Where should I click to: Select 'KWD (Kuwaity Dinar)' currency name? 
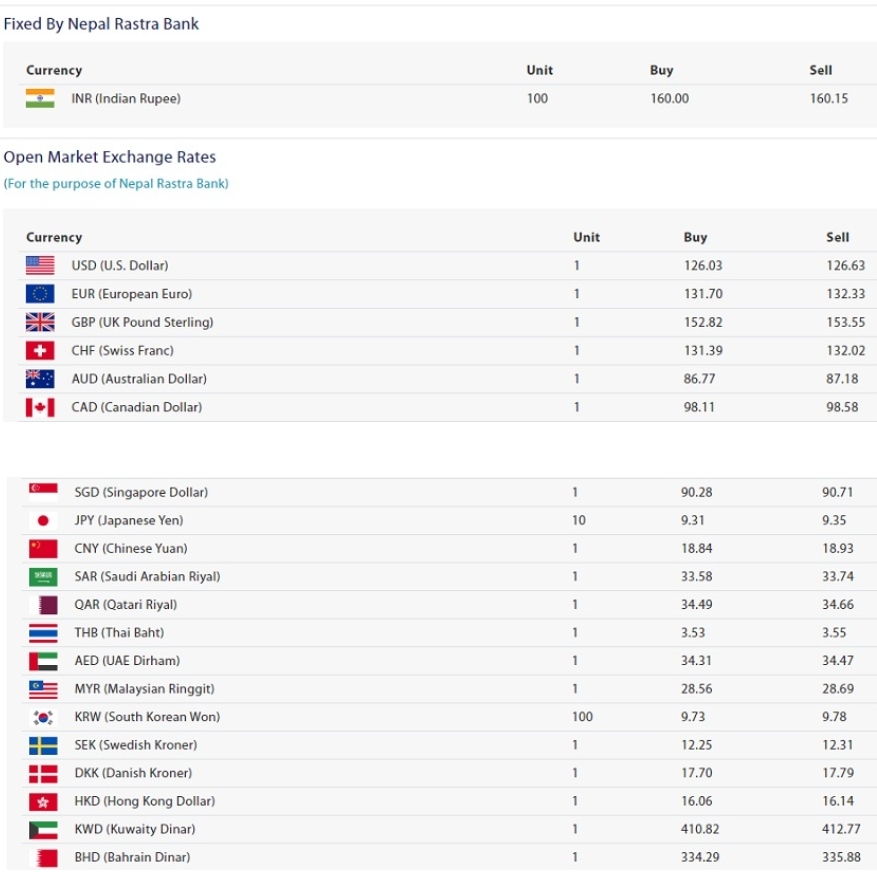(x=135, y=829)
